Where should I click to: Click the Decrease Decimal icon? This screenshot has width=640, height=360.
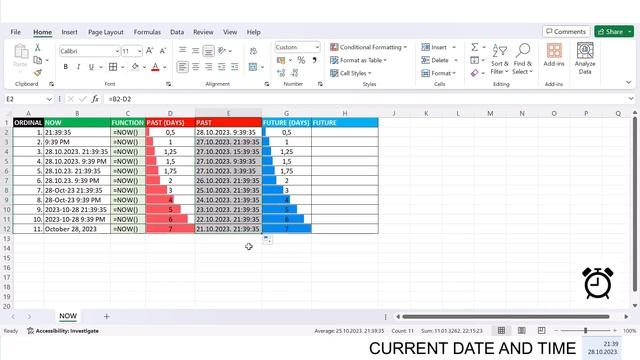(x=295, y=73)
